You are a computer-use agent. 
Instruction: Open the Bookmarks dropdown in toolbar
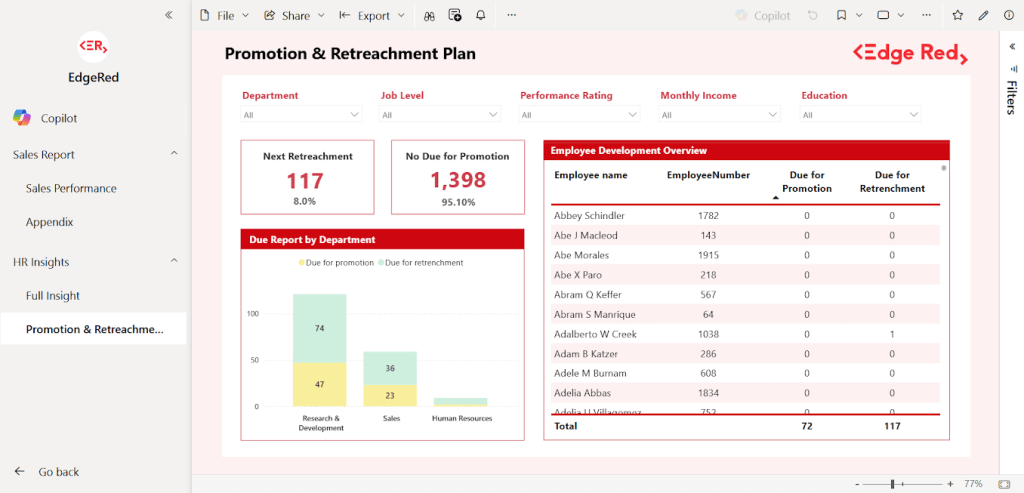click(x=849, y=16)
